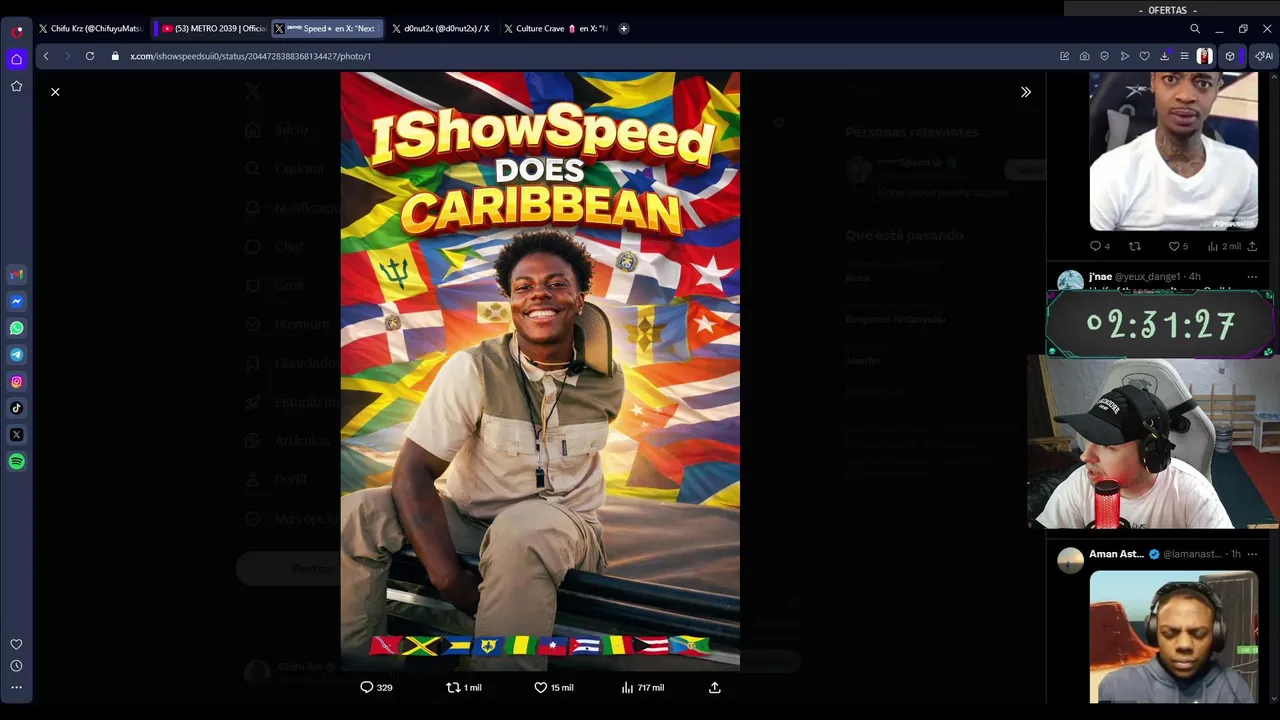
Task: Open the edit/note icon in address bar
Action: coord(1065,56)
